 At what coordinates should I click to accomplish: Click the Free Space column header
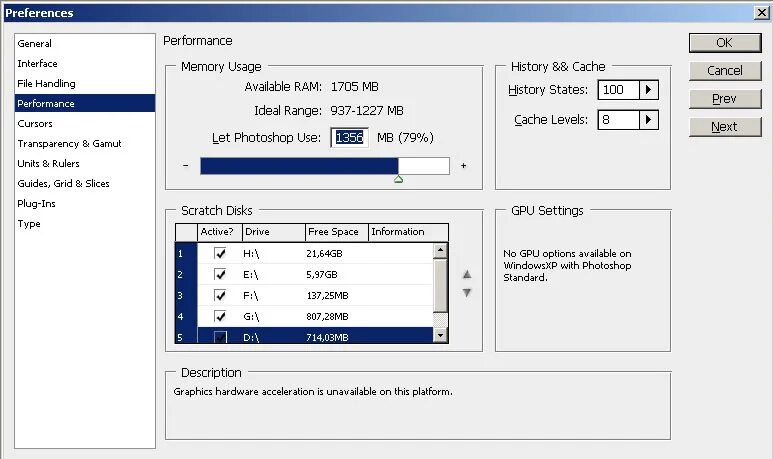(x=337, y=232)
